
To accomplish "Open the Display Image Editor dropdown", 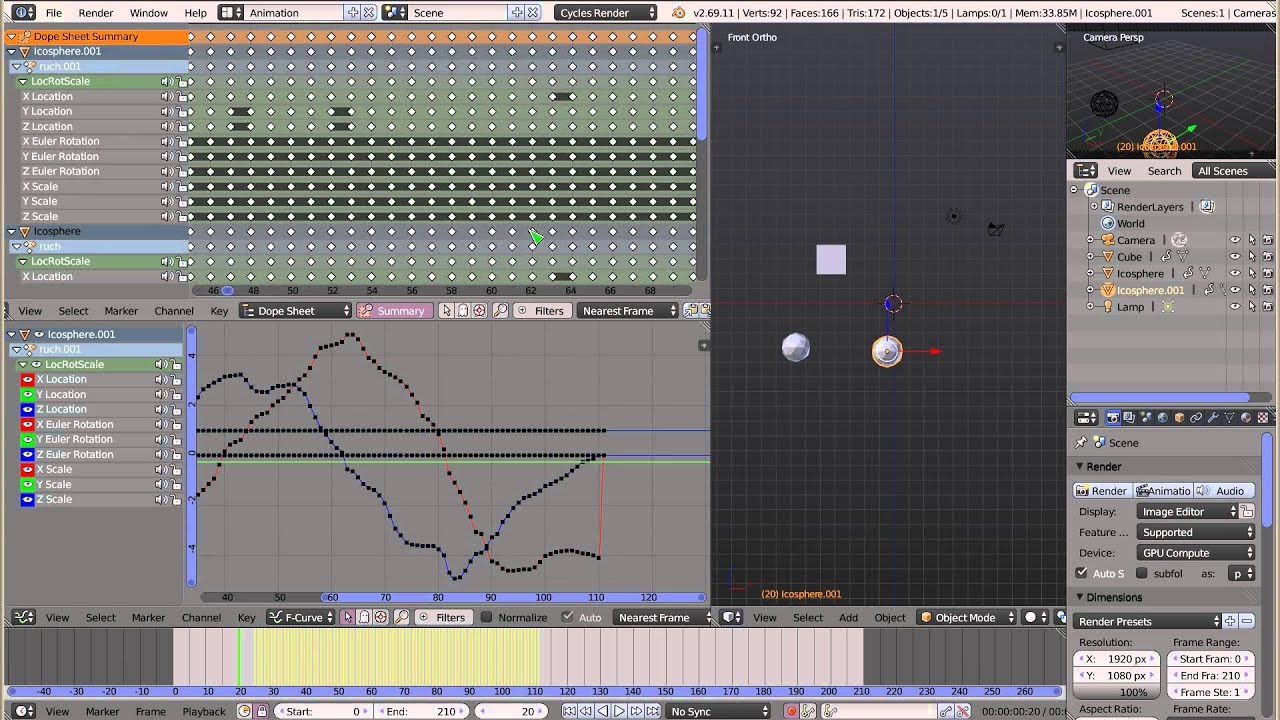I will pyautogui.click(x=1188, y=511).
